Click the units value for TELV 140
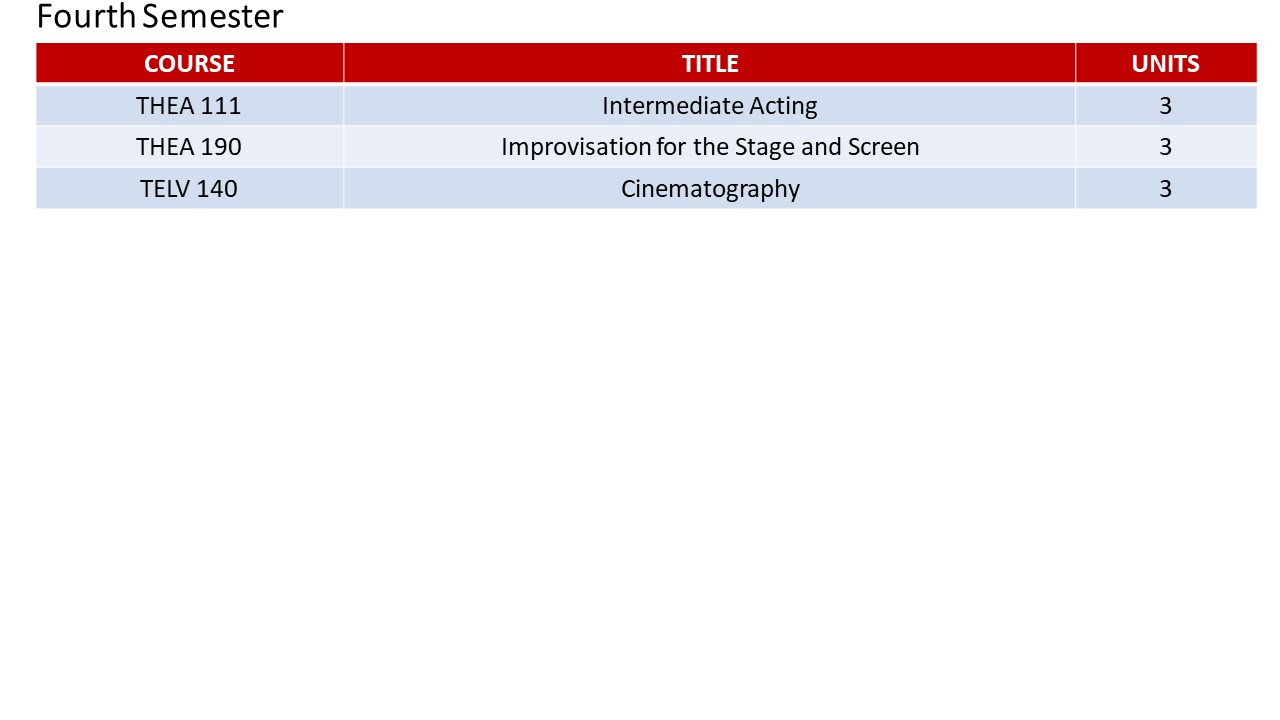Image resolution: width=1280 pixels, height=720 pixels. [1165, 189]
